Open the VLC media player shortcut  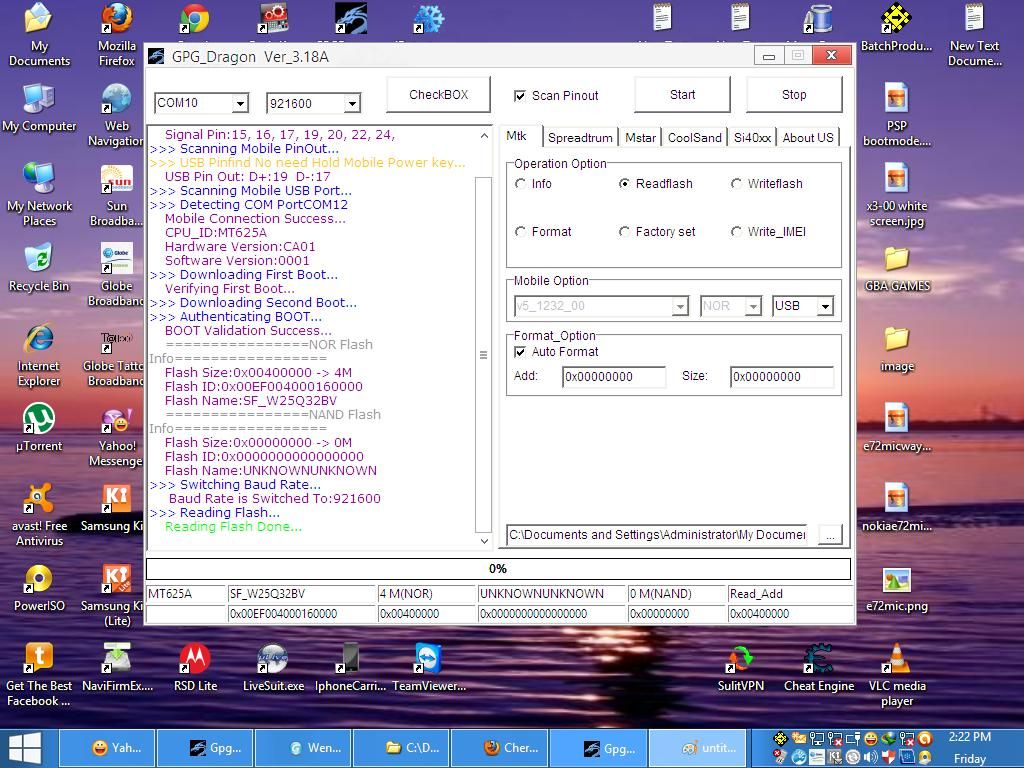tap(897, 661)
